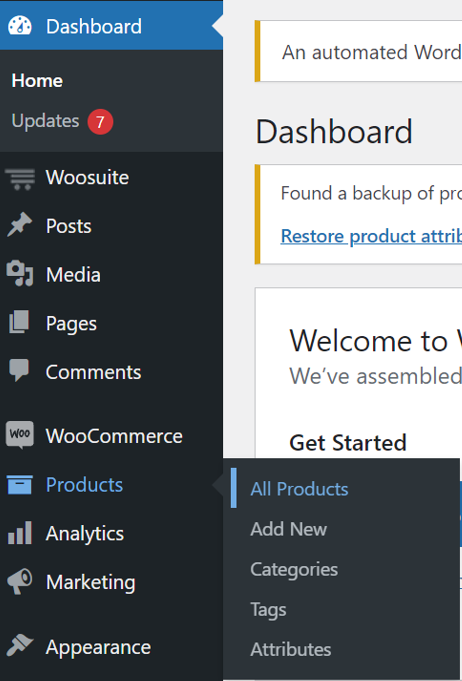Choose Add New in Products submenu
Viewport: 462px width, 681px height.
pyautogui.click(x=289, y=529)
